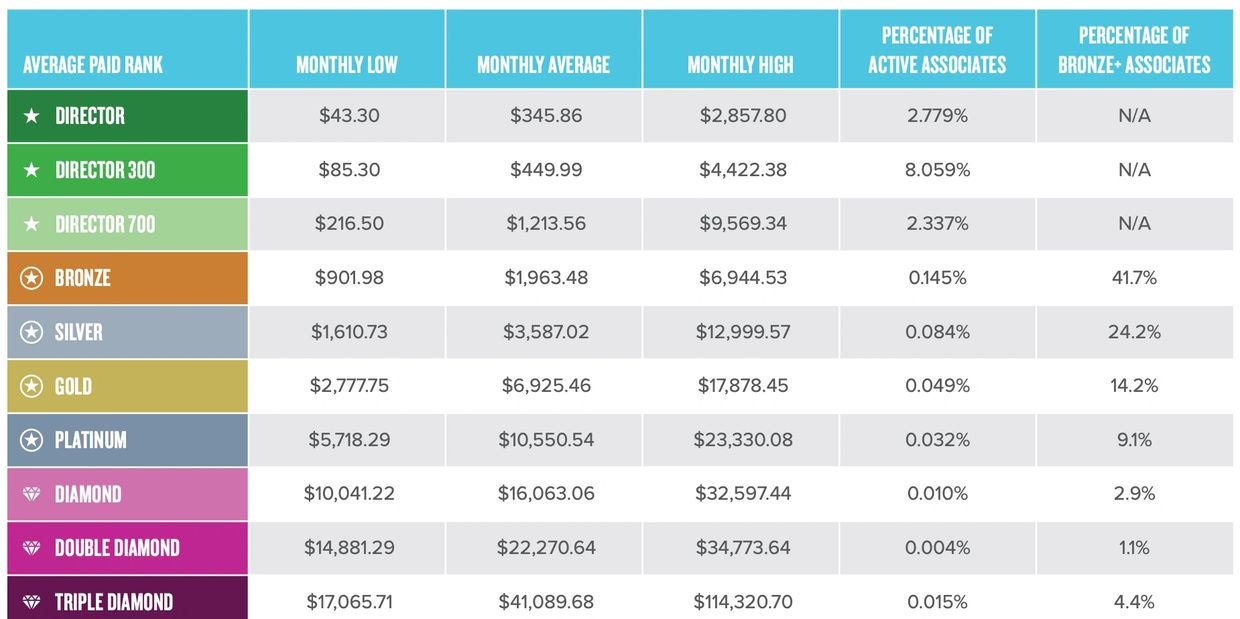The height and width of the screenshot is (619, 1240).
Task: Select the Monthly Low column header
Action: [x=347, y=66]
